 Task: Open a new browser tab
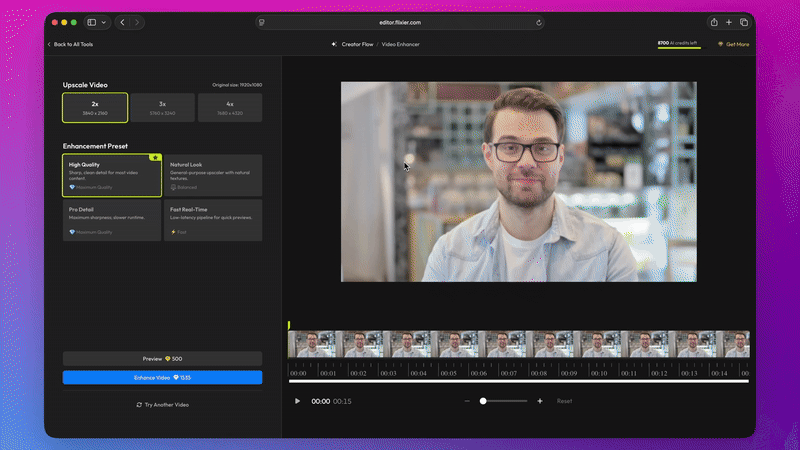(x=729, y=22)
